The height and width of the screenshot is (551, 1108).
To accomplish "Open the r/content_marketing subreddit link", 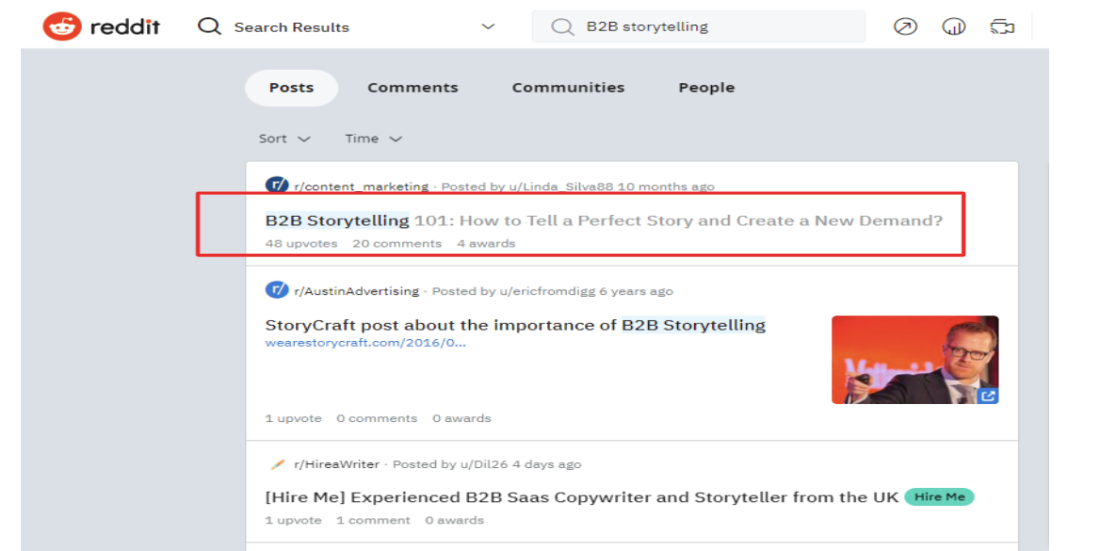I will coord(361,186).
